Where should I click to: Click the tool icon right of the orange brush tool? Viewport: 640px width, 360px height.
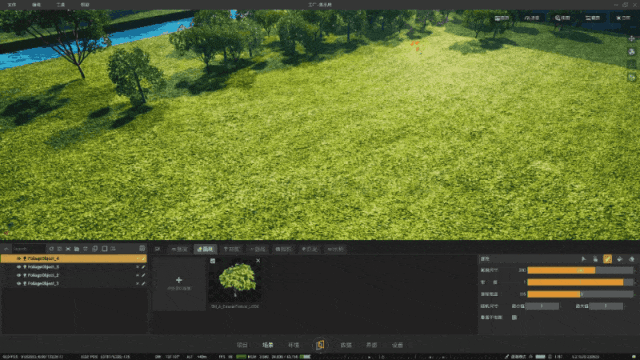tap(620, 259)
